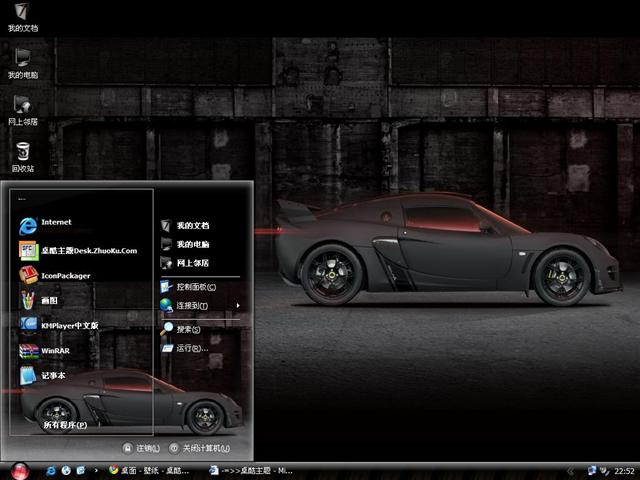Screen dimensions: 640x480
Task: Open 记事本 (Notepad) from the Start menu
Action: pyautogui.click(x=52, y=376)
